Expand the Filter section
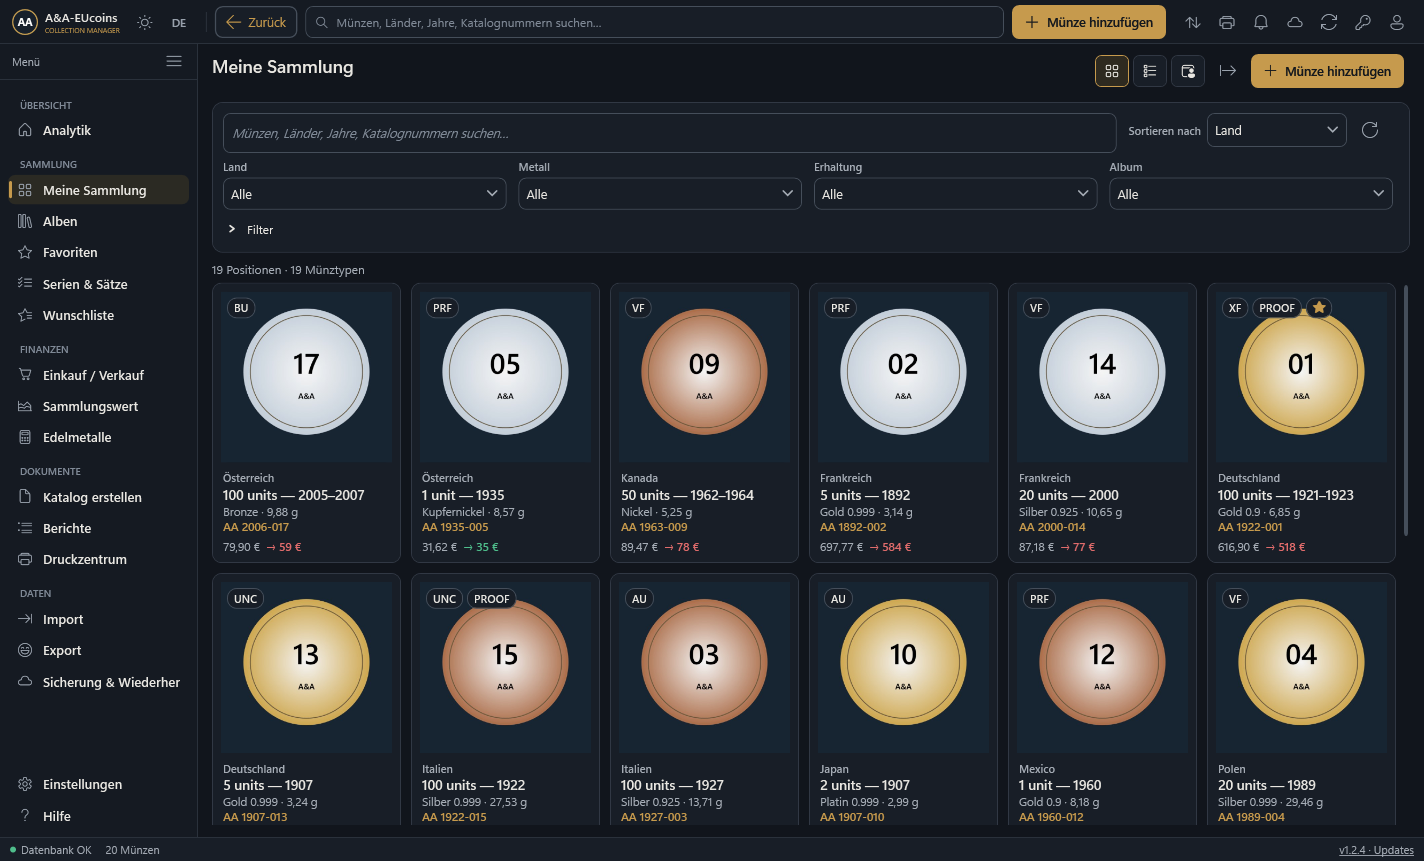The image size is (1424, 861). click(x=252, y=230)
